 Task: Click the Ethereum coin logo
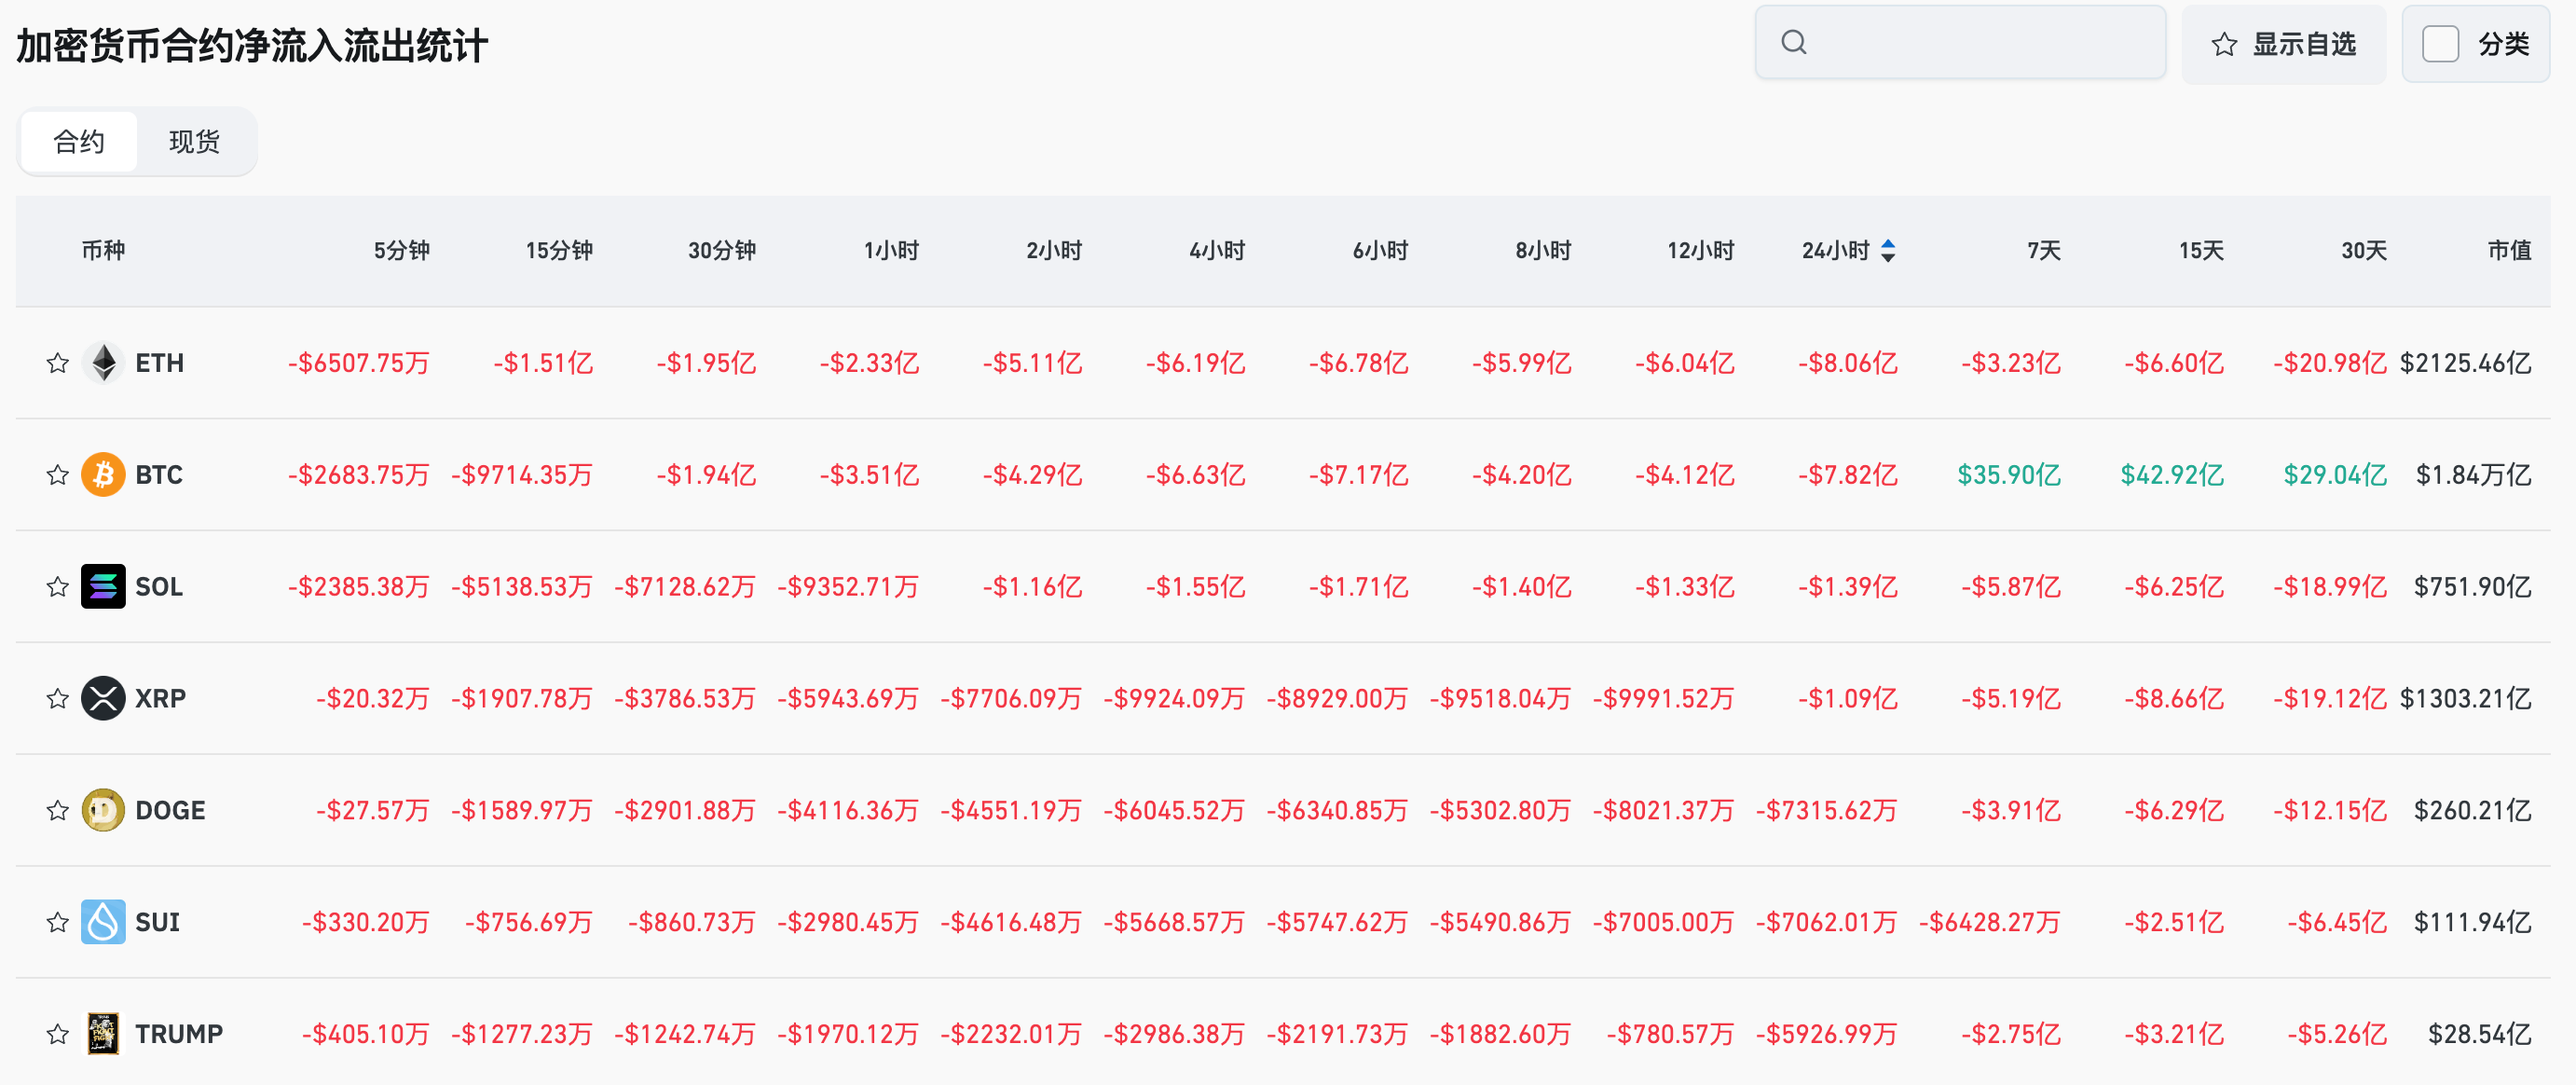click(103, 363)
